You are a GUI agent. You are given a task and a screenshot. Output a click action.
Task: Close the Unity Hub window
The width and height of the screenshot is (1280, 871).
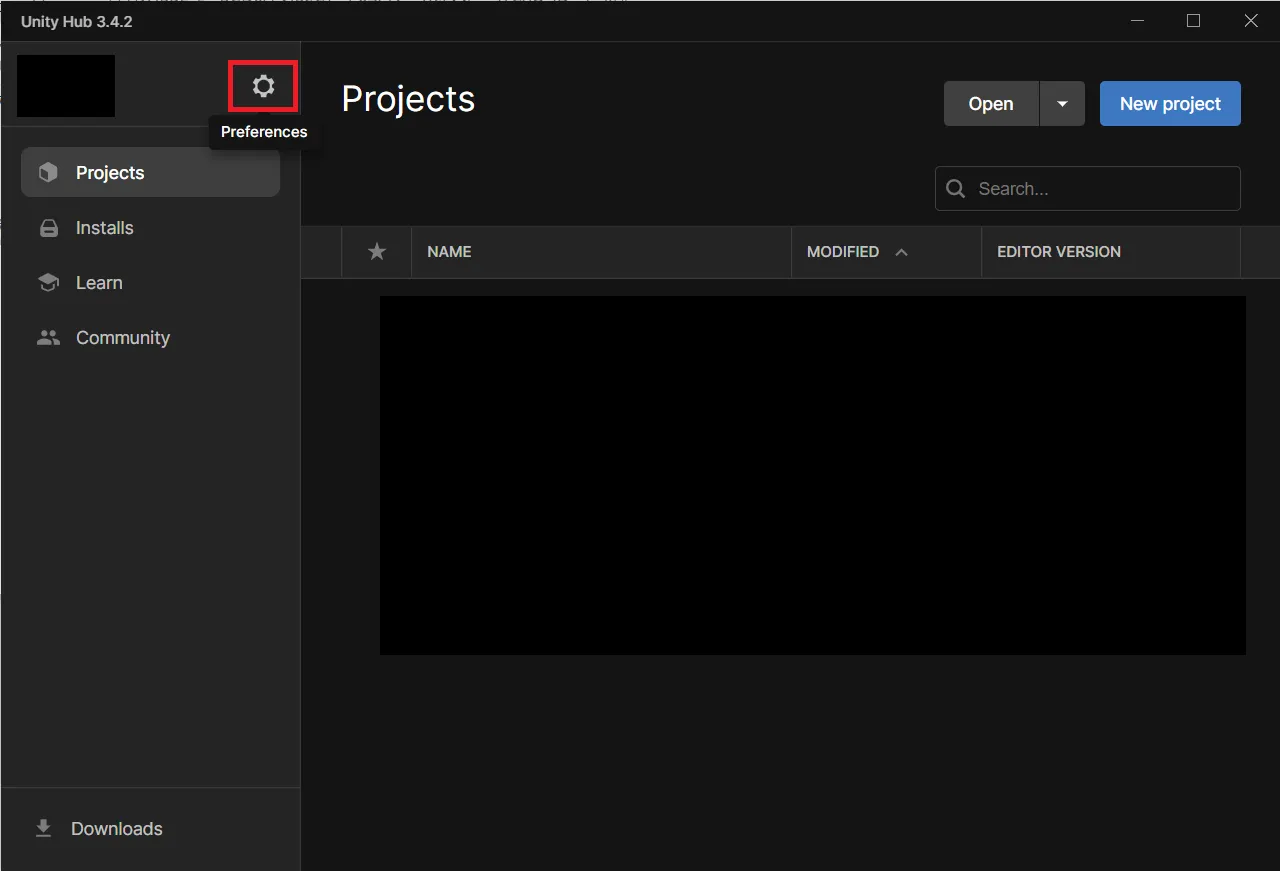click(1250, 21)
